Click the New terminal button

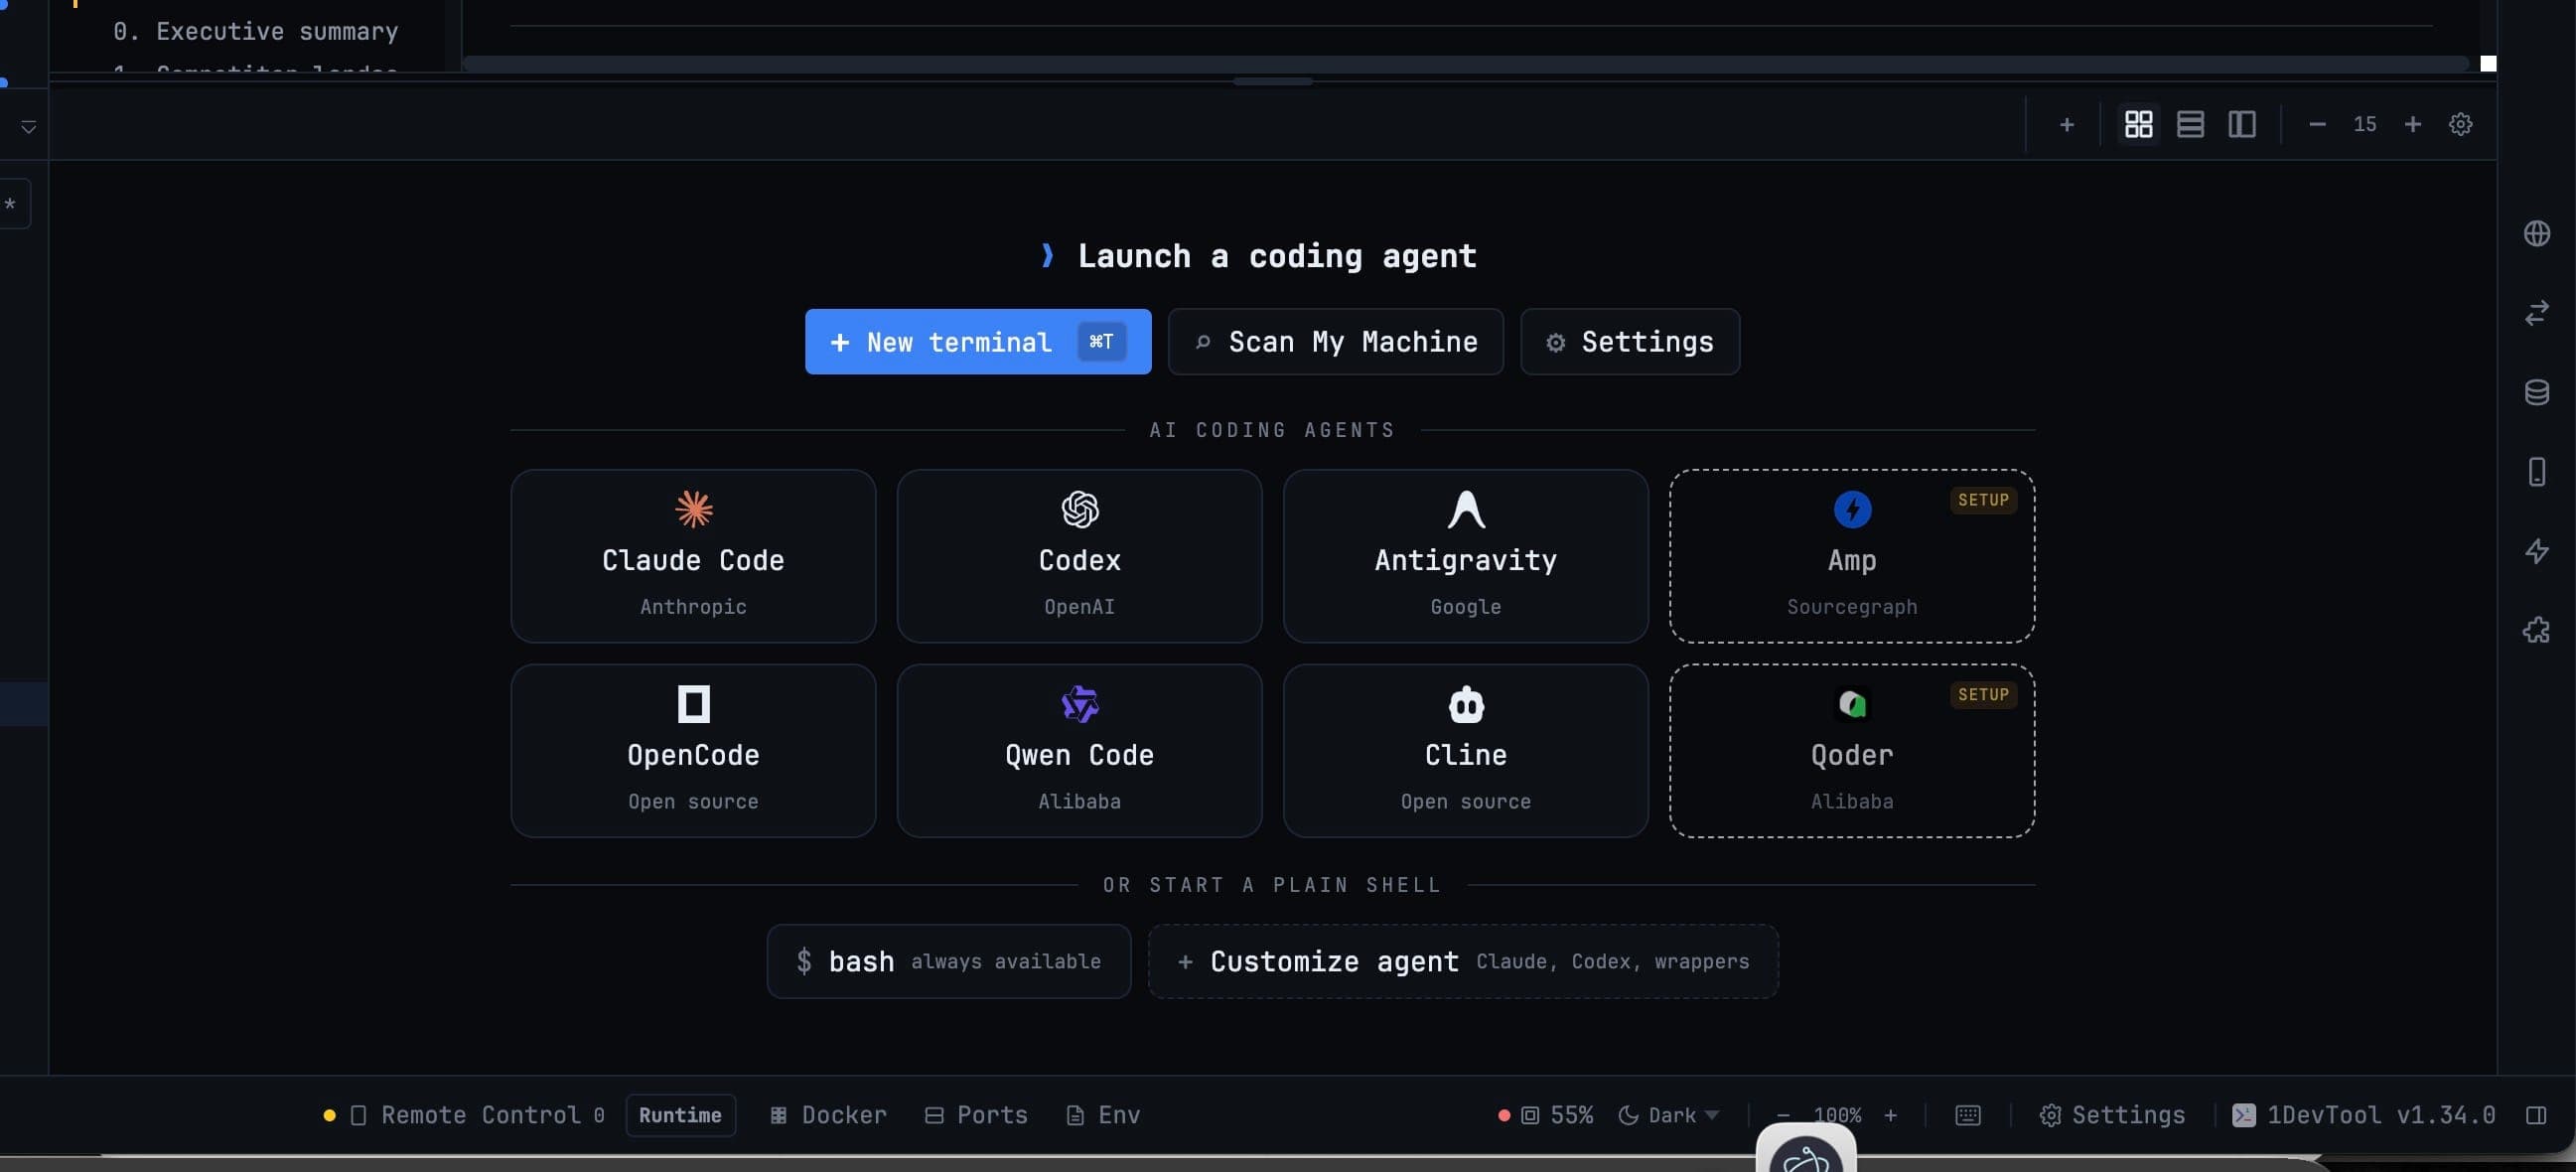pyautogui.click(x=978, y=342)
